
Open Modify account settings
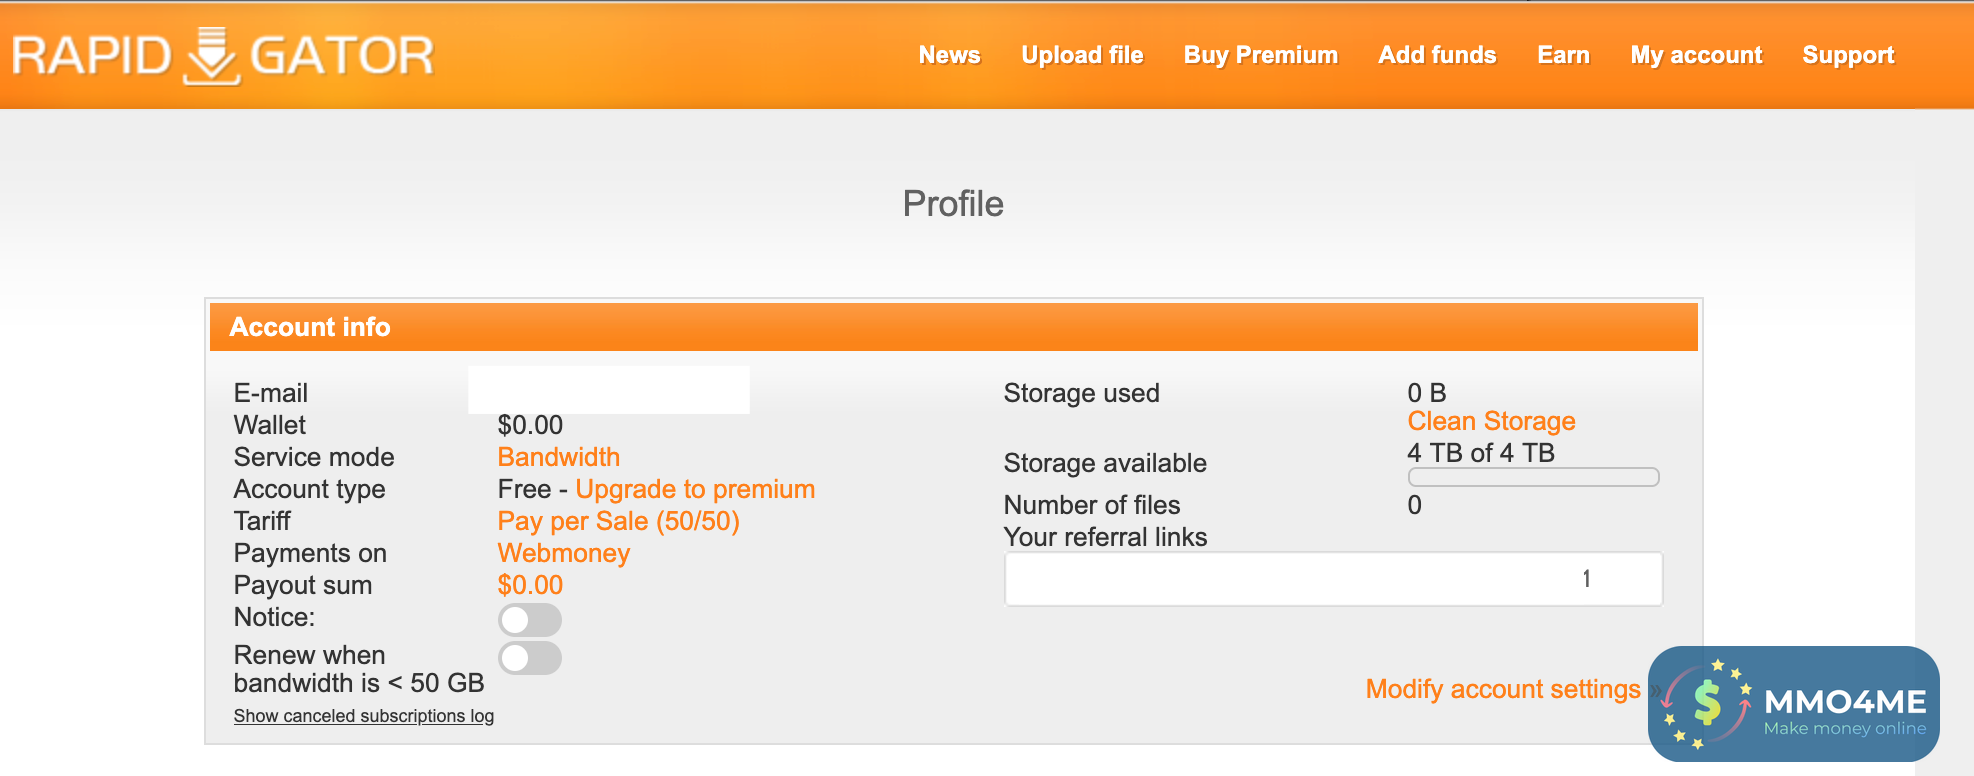point(1503,689)
